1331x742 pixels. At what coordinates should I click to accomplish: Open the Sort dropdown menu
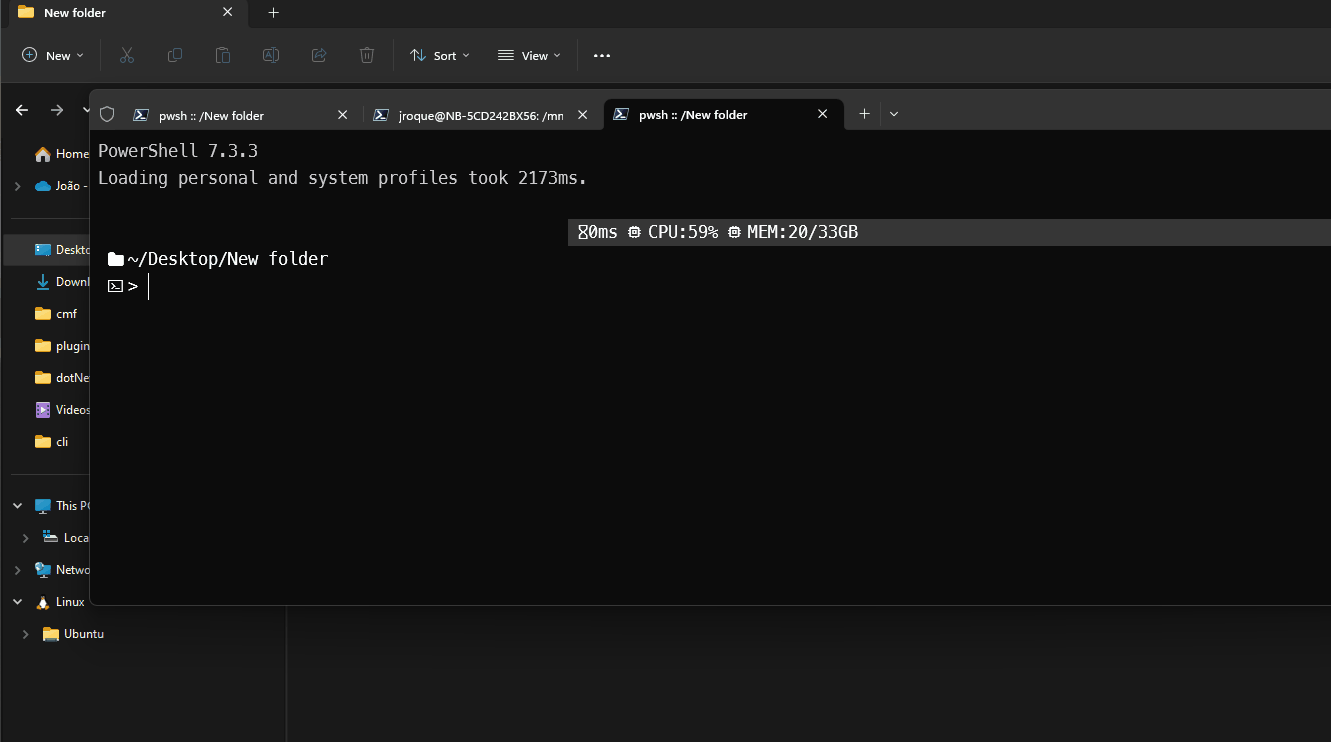point(440,55)
